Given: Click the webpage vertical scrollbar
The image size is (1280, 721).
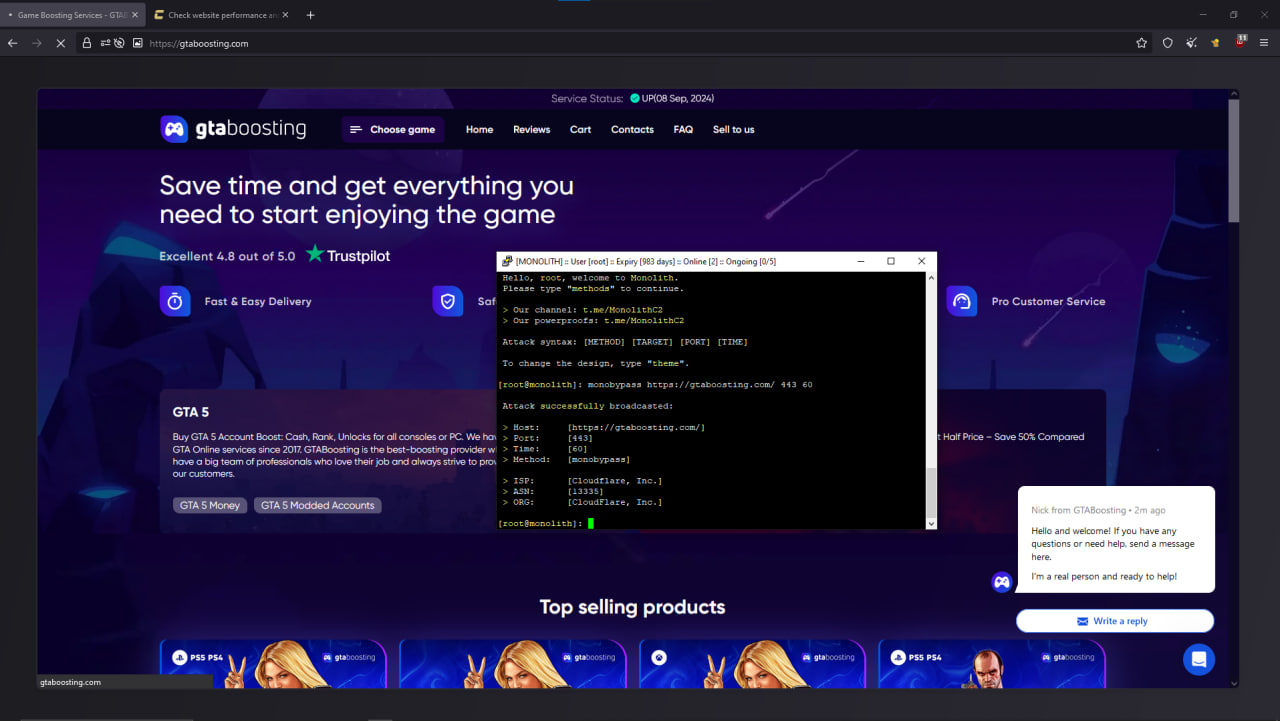Looking at the screenshot, I should [1234, 160].
